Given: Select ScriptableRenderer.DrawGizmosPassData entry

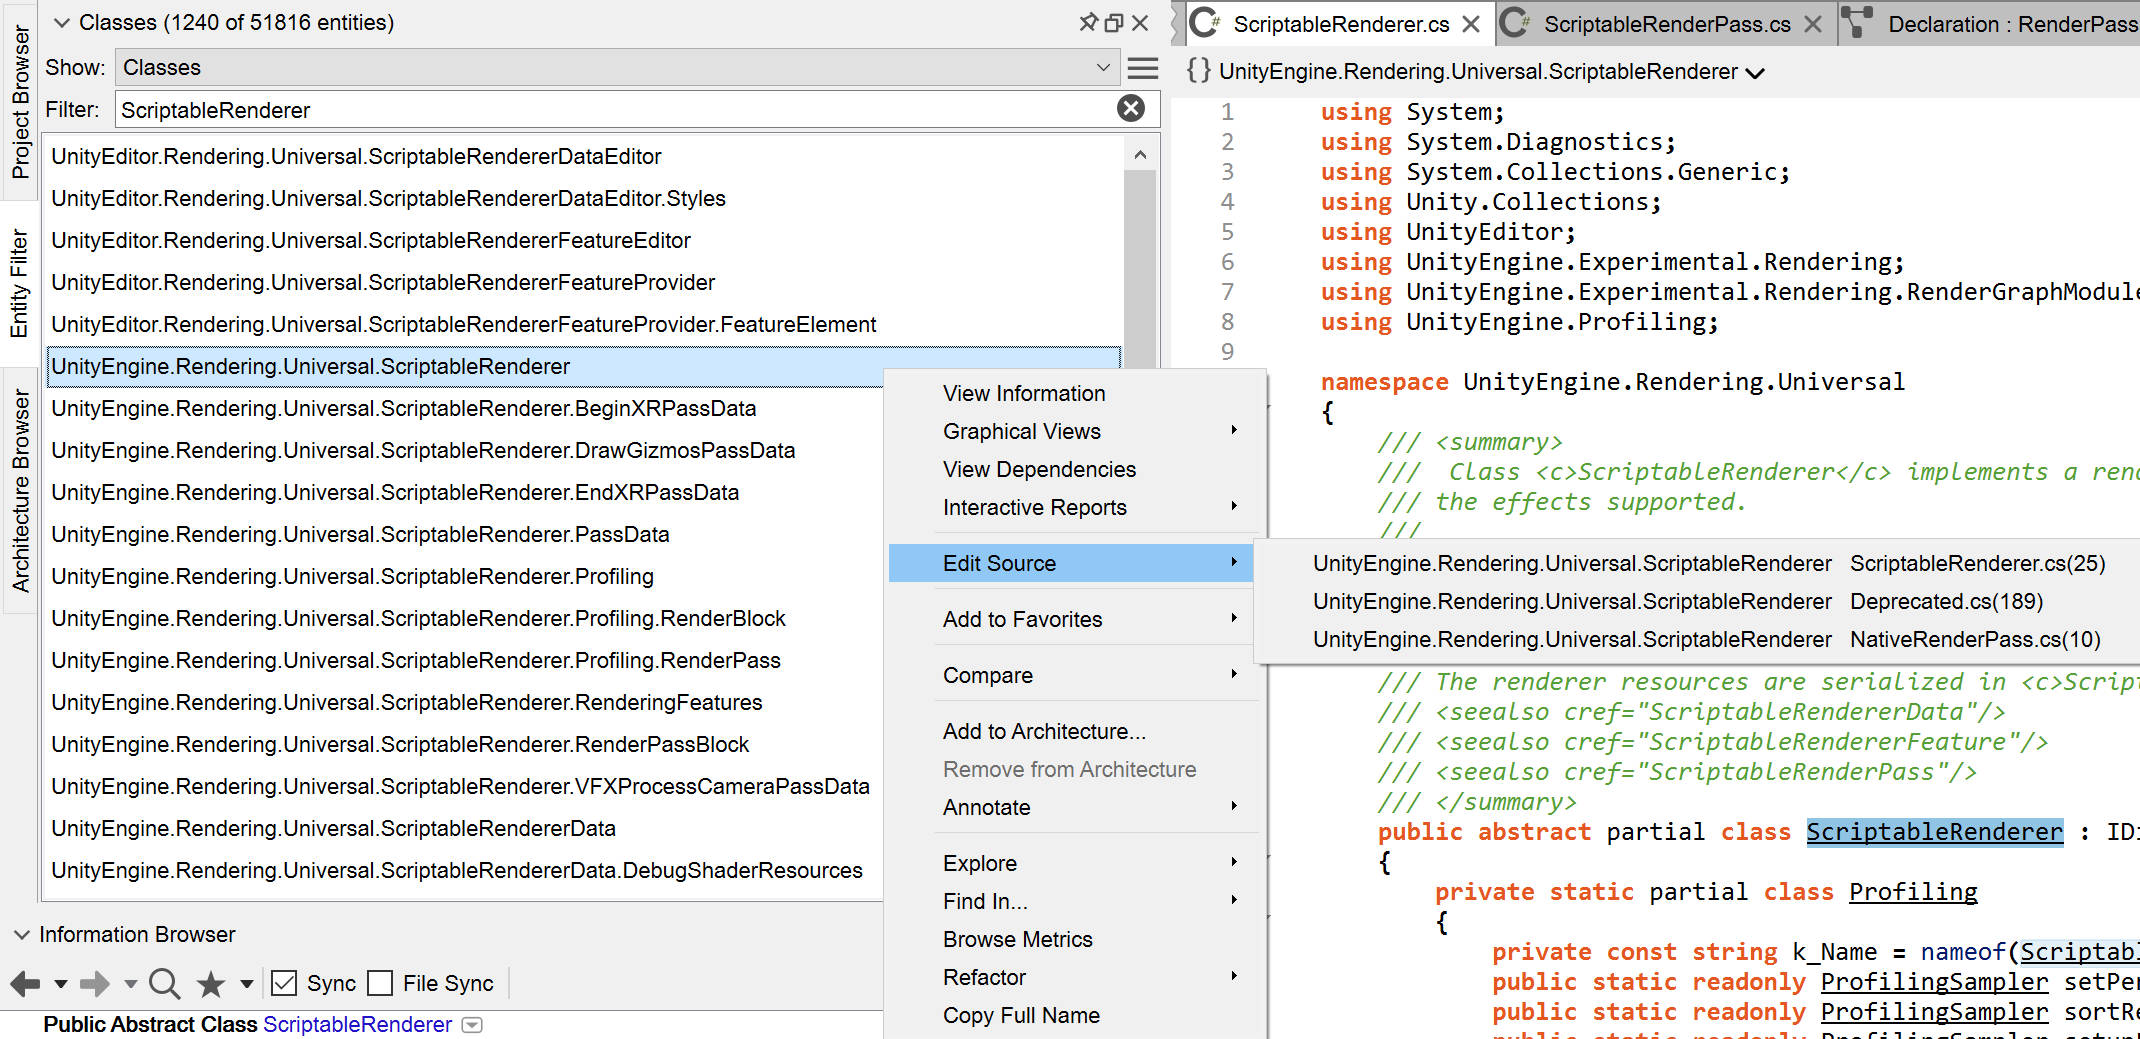Looking at the screenshot, I should (x=466, y=450).
